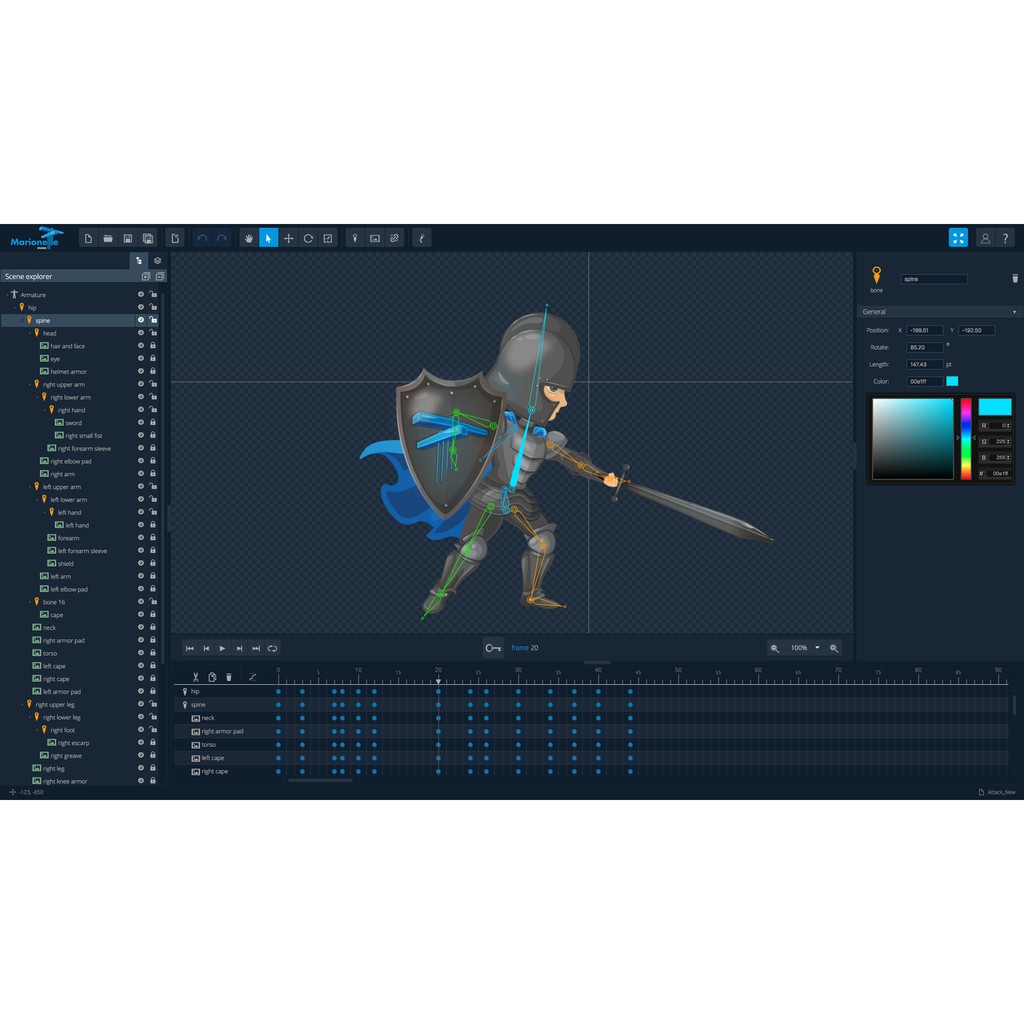Viewport: 1024px width, 1024px height.
Task: Select the Hand pan tool
Action: pyautogui.click(x=249, y=238)
